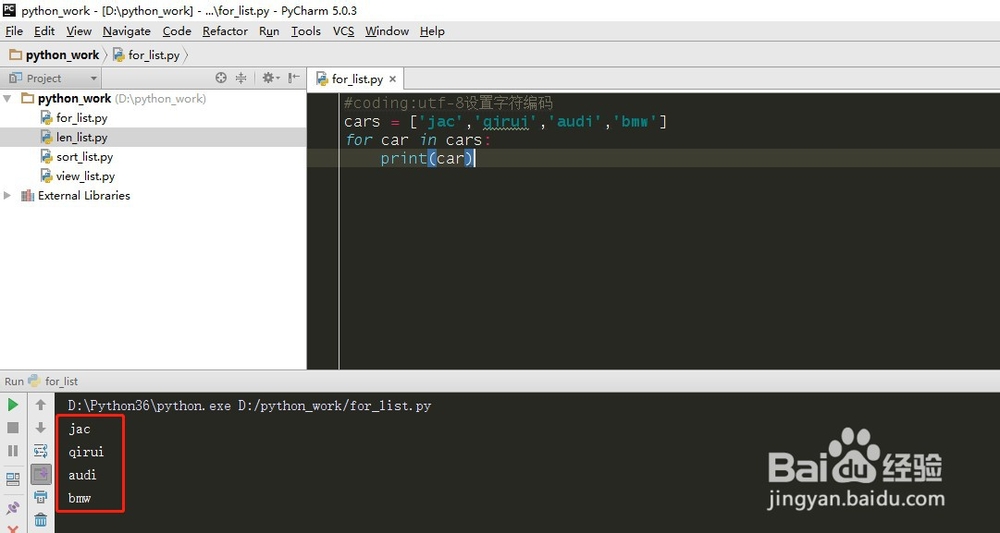The height and width of the screenshot is (533, 1000).
Task: Click the D:\Python36\python.exe command line in console
Action: pyautogui.click(x=249, y=405)
